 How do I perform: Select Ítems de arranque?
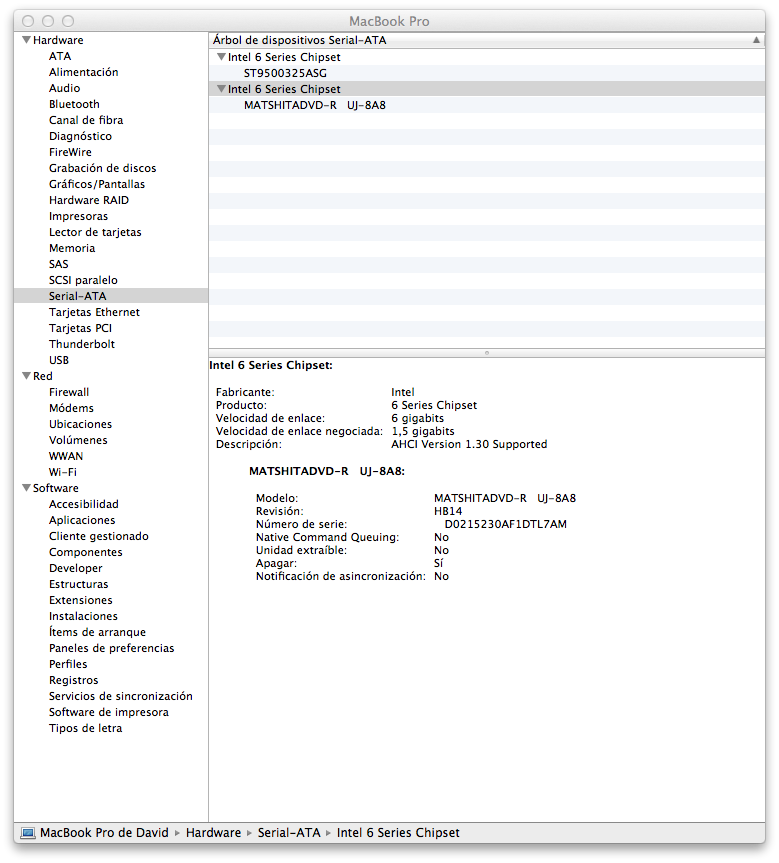click(97, 631)
